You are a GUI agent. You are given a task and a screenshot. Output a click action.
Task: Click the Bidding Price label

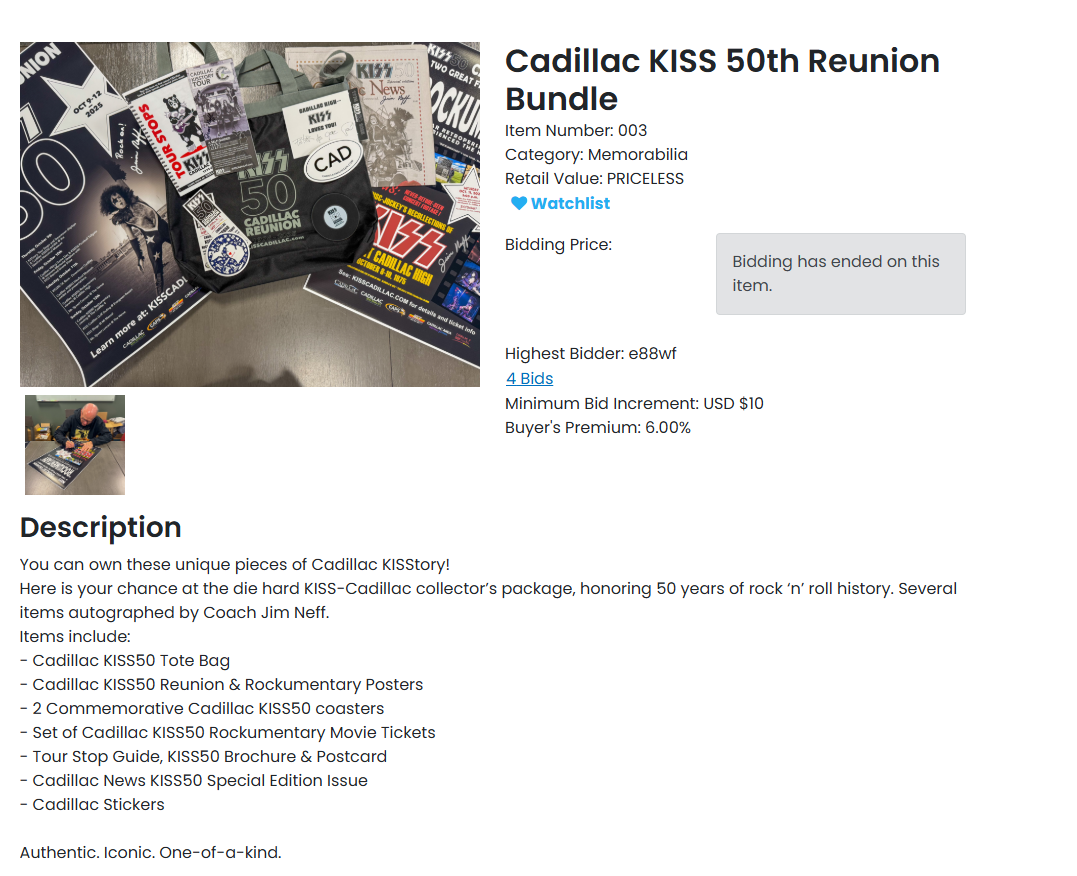tap(558, 245)
